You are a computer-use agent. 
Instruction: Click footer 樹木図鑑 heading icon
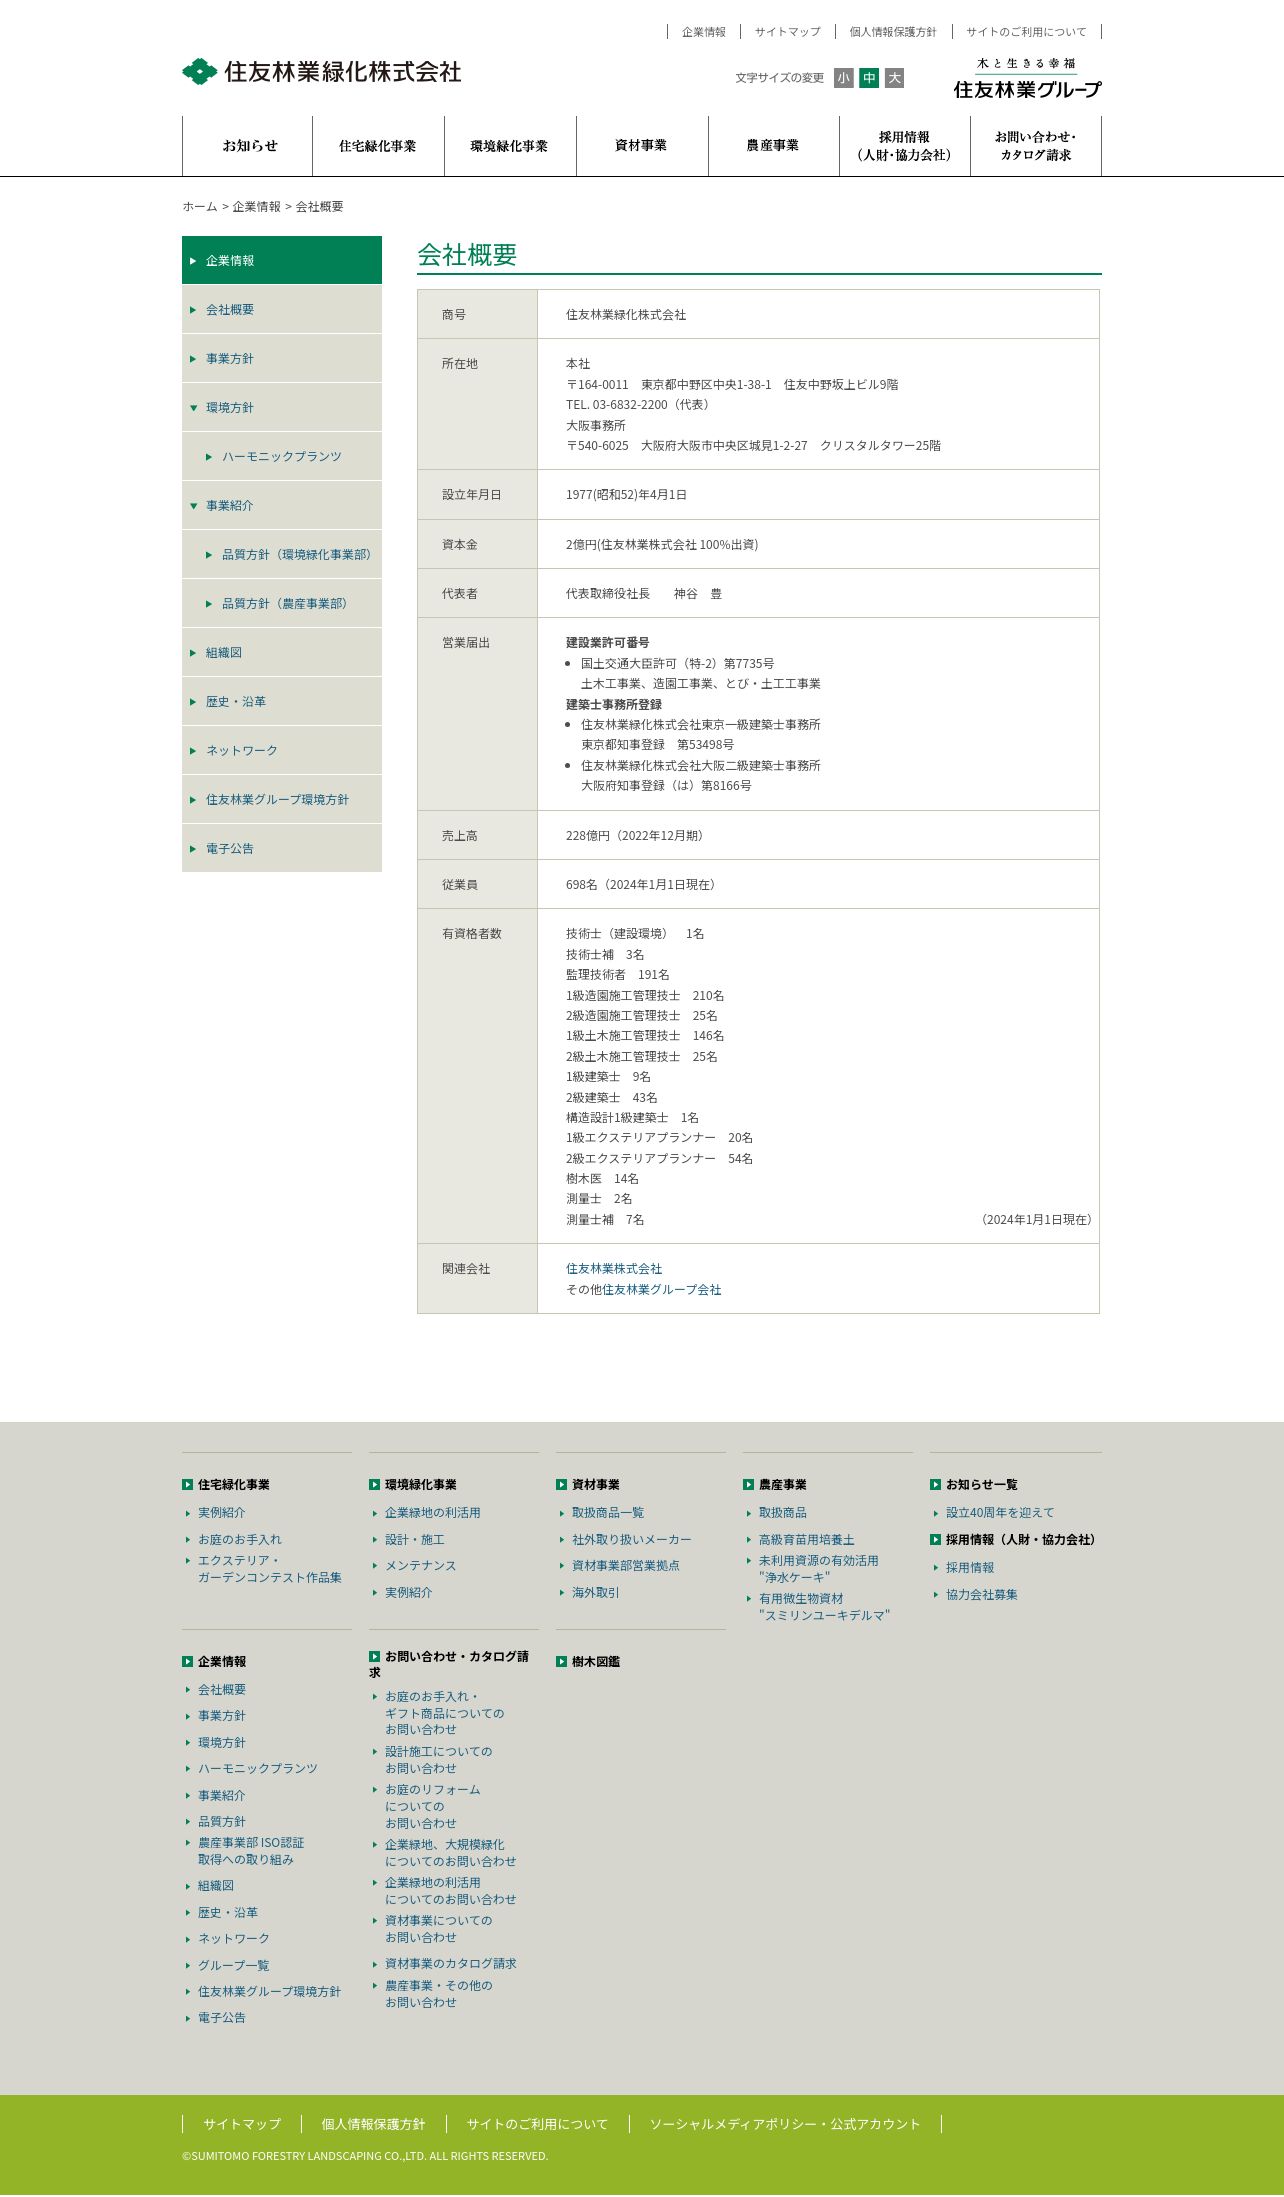pos(561,1662)
